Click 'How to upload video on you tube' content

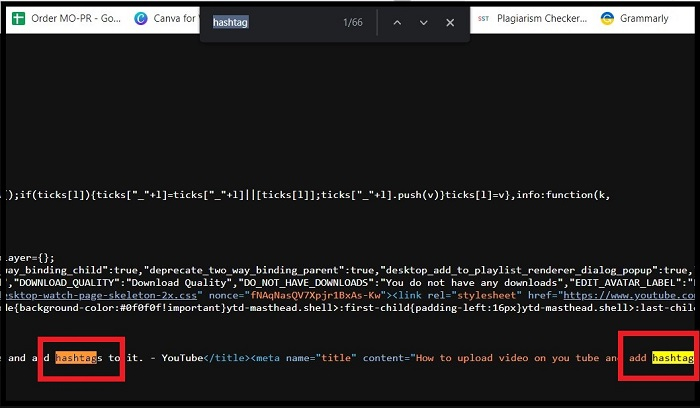pos(509,358)
